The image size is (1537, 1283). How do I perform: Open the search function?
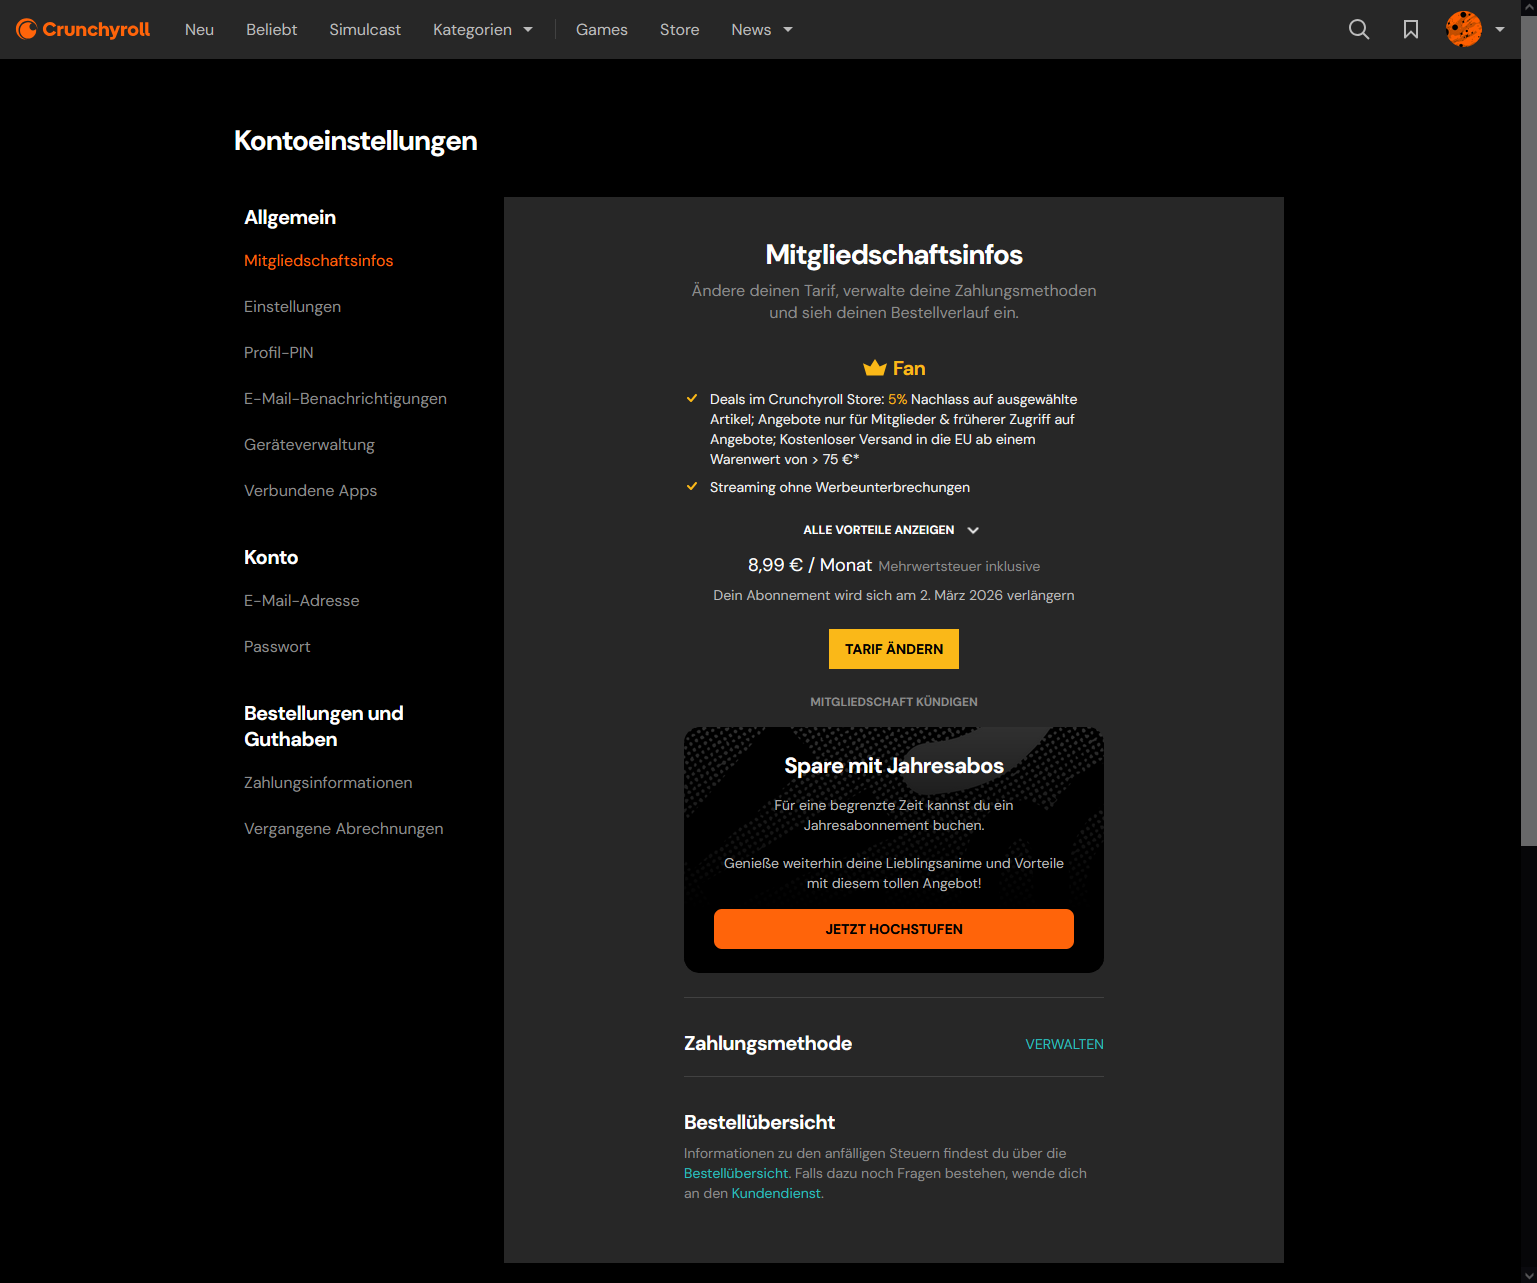point(1359,29)
